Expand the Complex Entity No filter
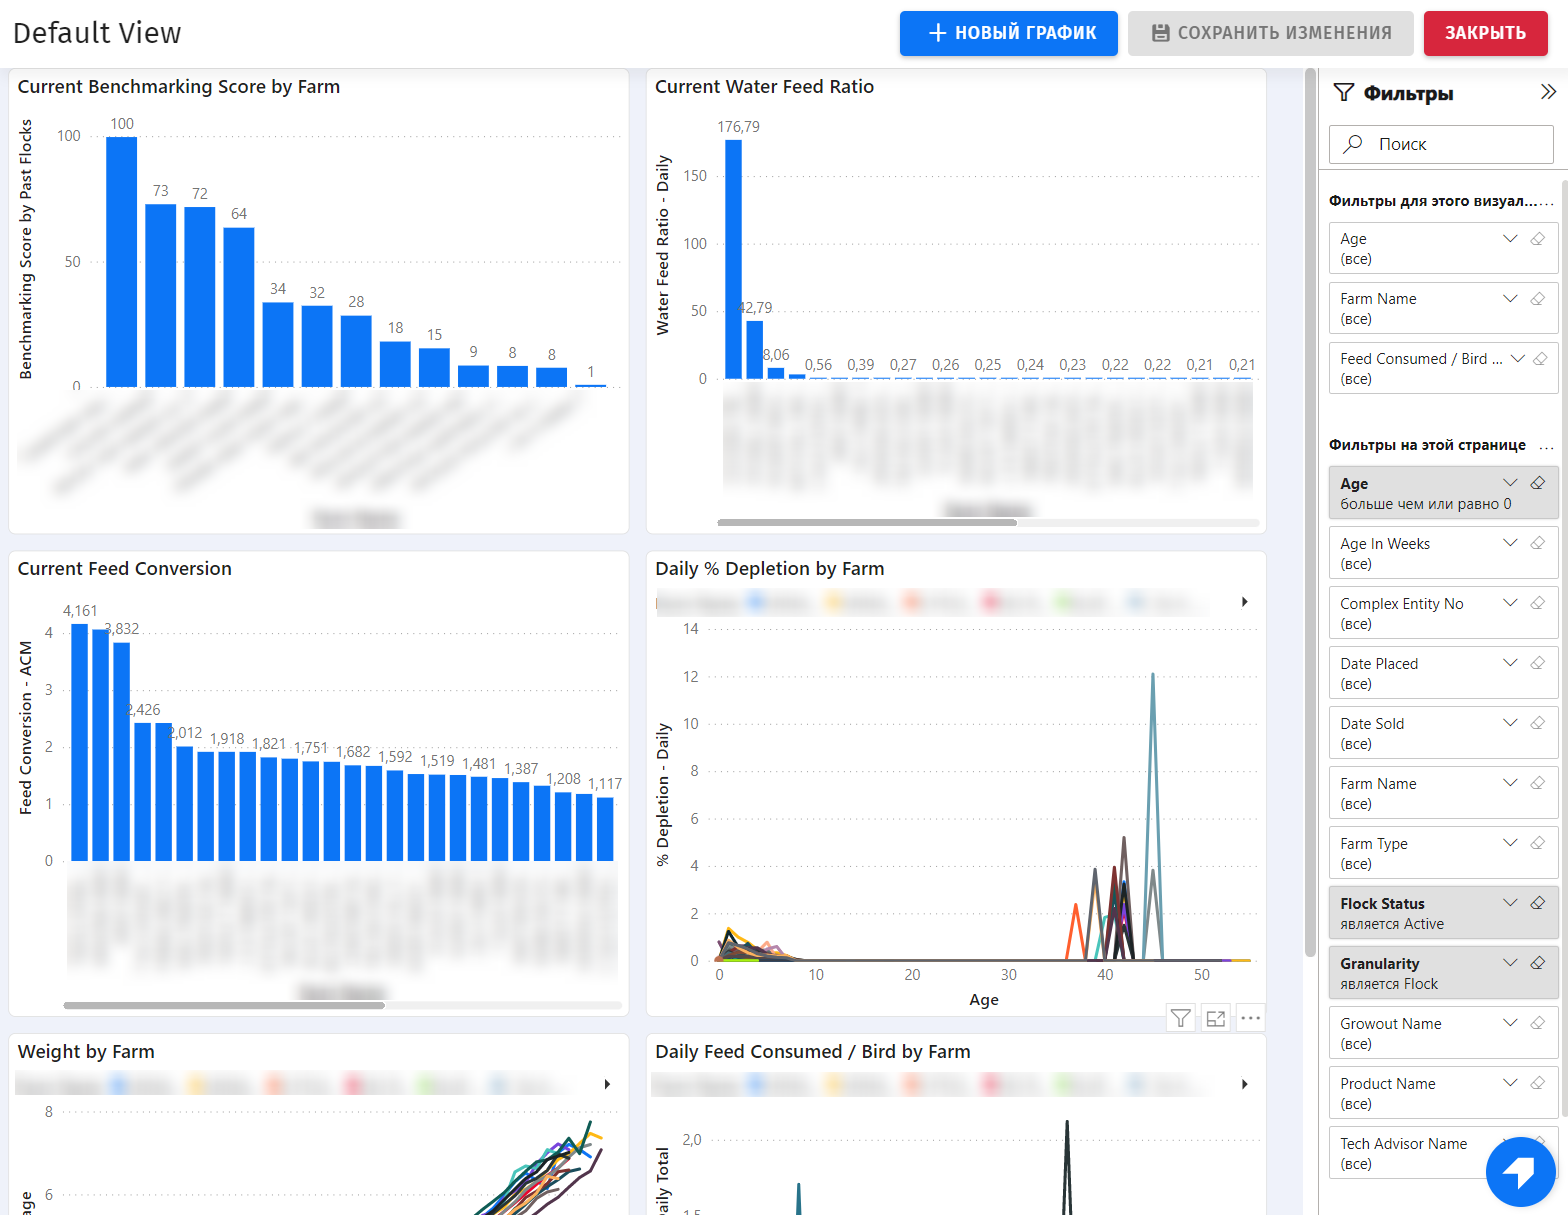 tap(1510, 603)
